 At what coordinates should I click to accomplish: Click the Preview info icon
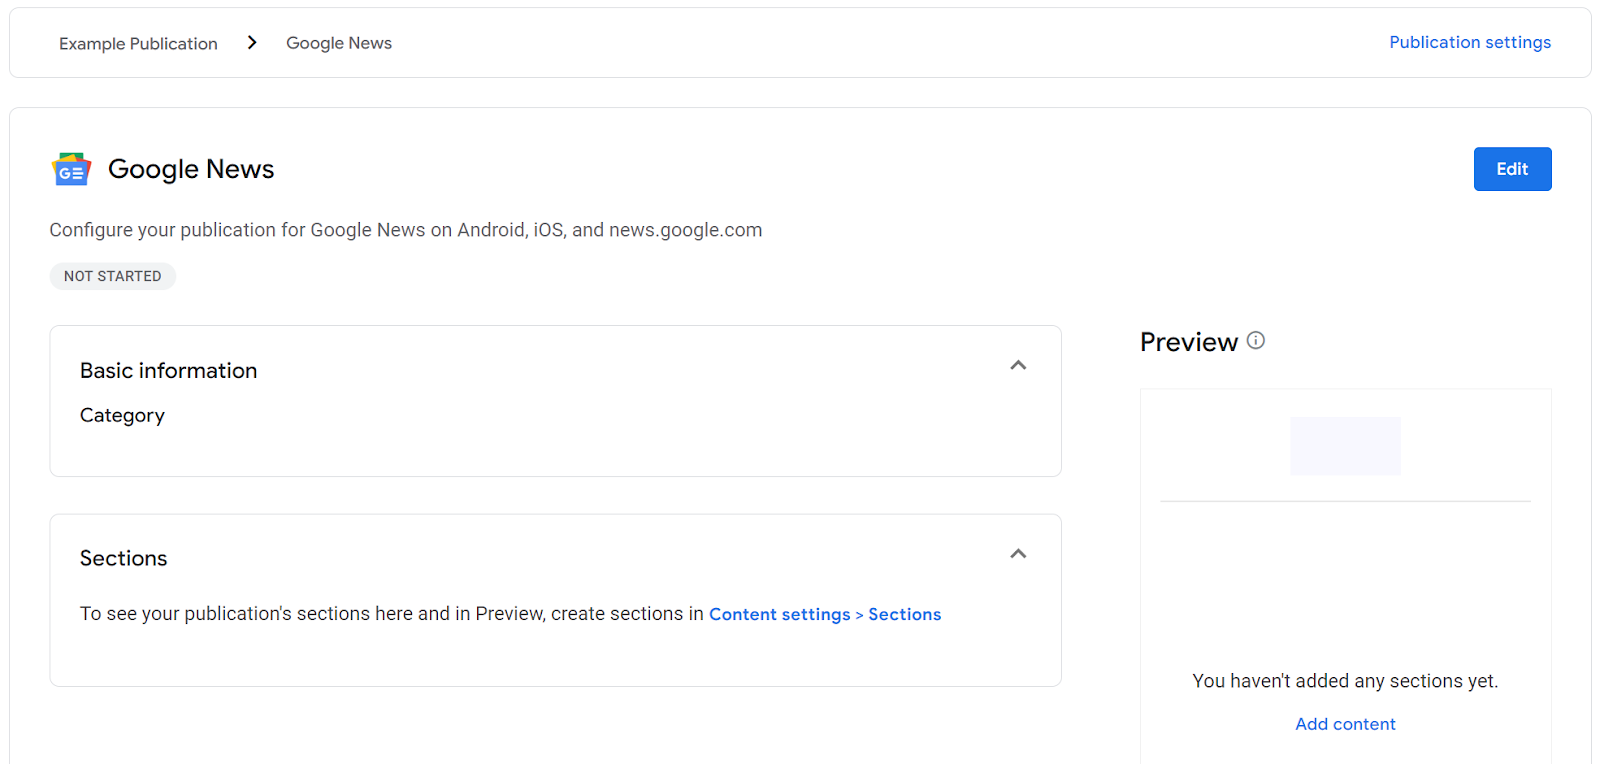pos(1256,340)
